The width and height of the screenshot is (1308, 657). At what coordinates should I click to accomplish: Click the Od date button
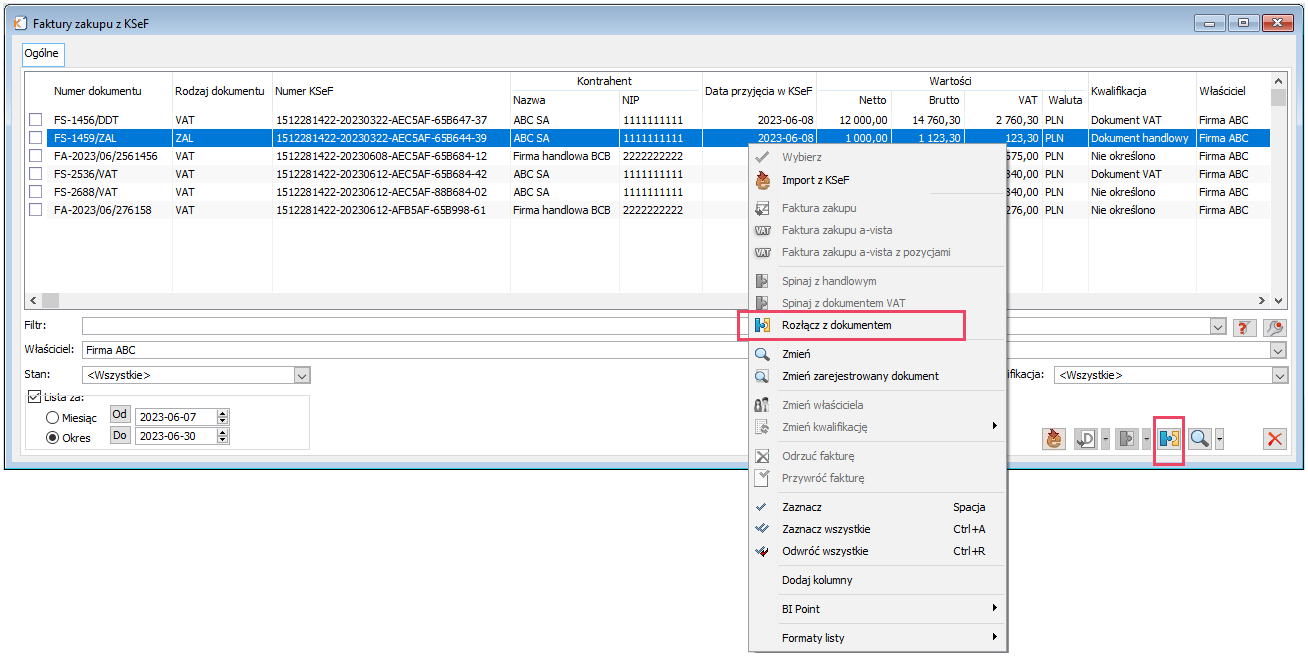coord(120,414)
